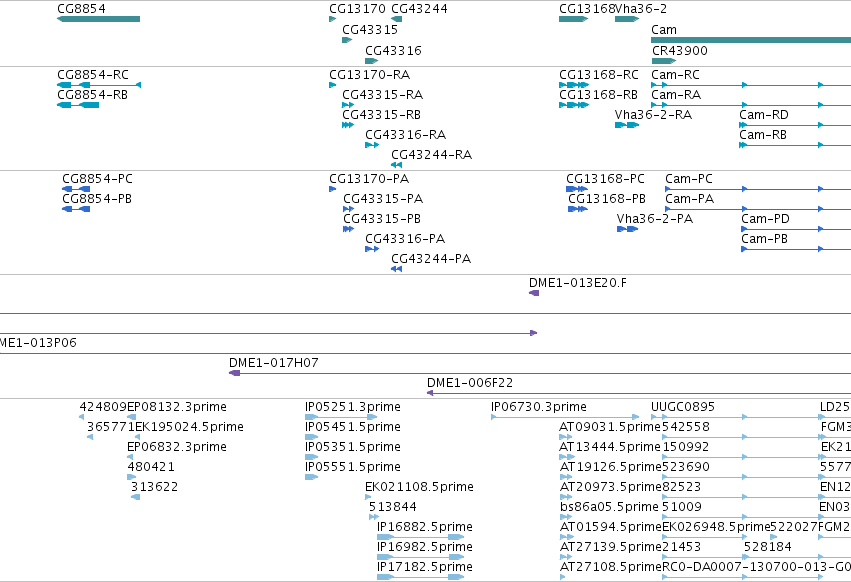Select the Cam-PB protein label
The width and height of the screenshot is (851, 582).
765,239
